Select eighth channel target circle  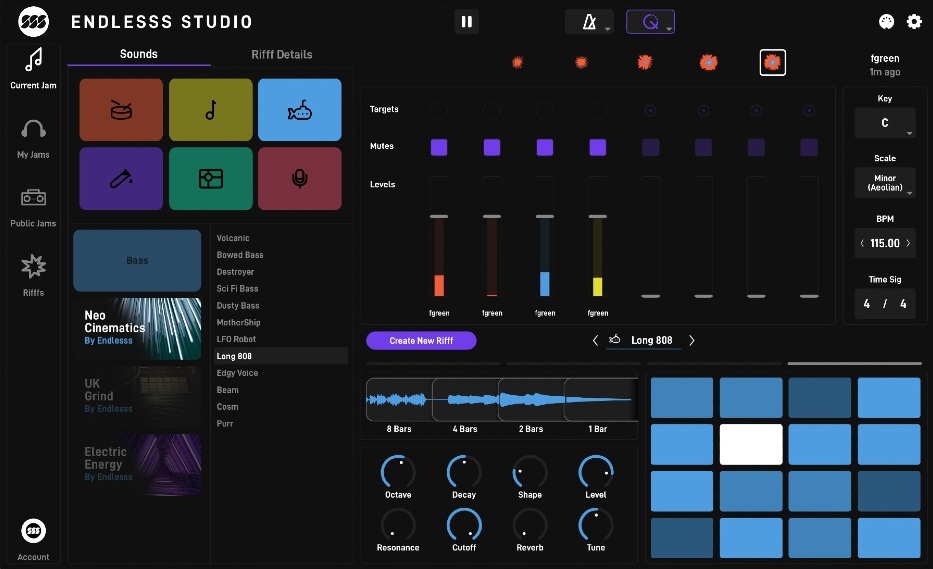point(809,110)
